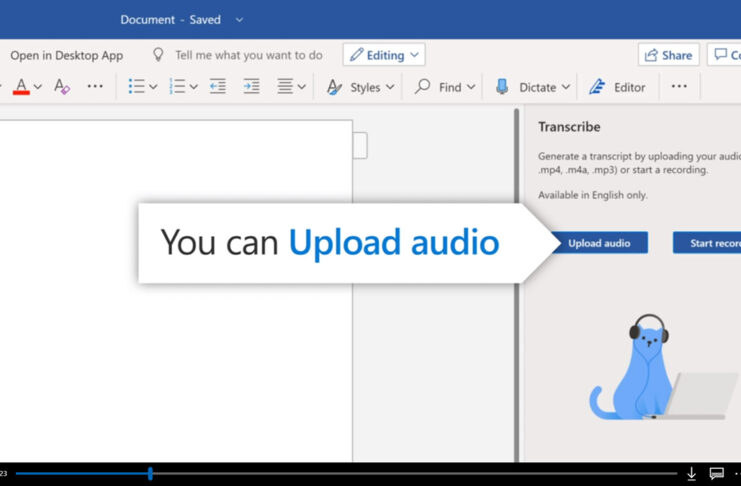Open the Editor pane
This screenshot has height=486, width=741.
coord(617,87)
